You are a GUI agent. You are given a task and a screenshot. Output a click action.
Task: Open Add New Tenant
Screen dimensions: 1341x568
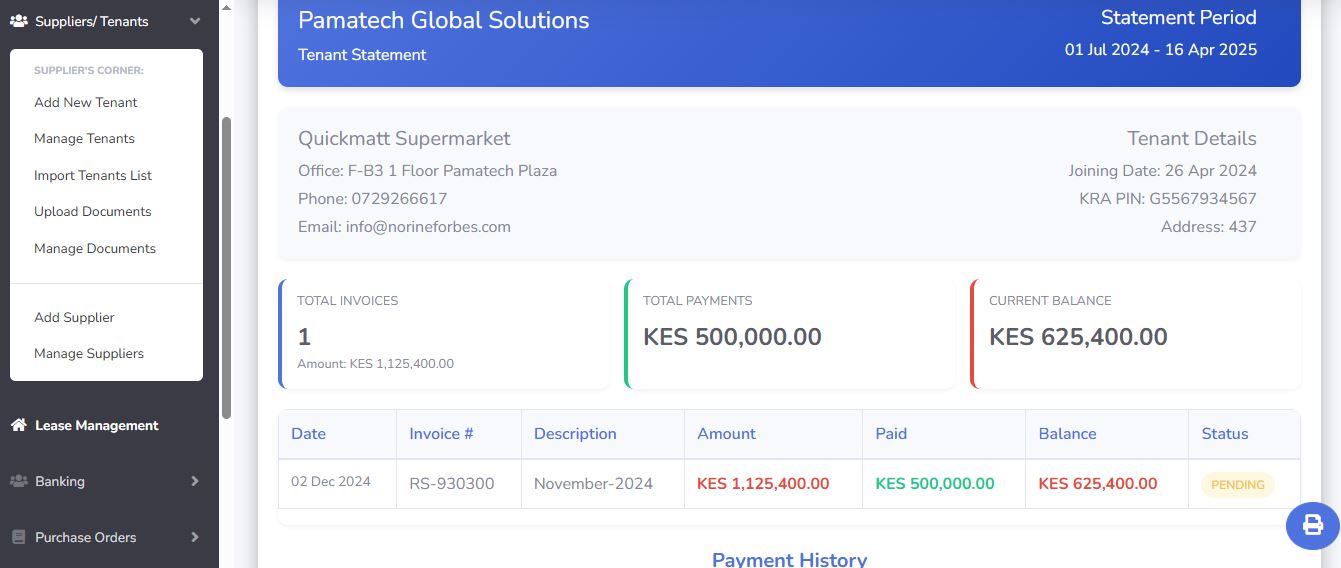click(x=86, y=102)
